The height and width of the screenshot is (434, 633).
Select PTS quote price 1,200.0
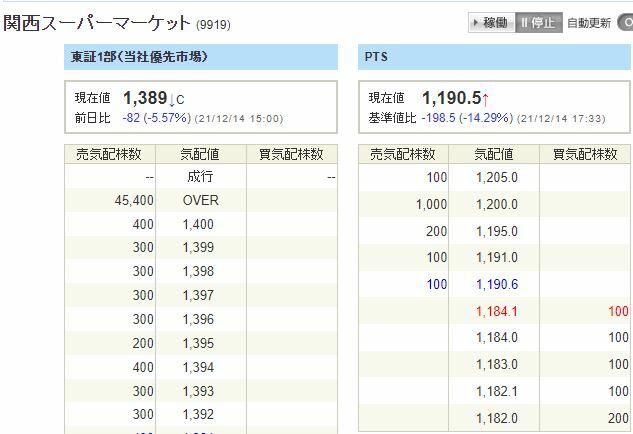point(497,204)
